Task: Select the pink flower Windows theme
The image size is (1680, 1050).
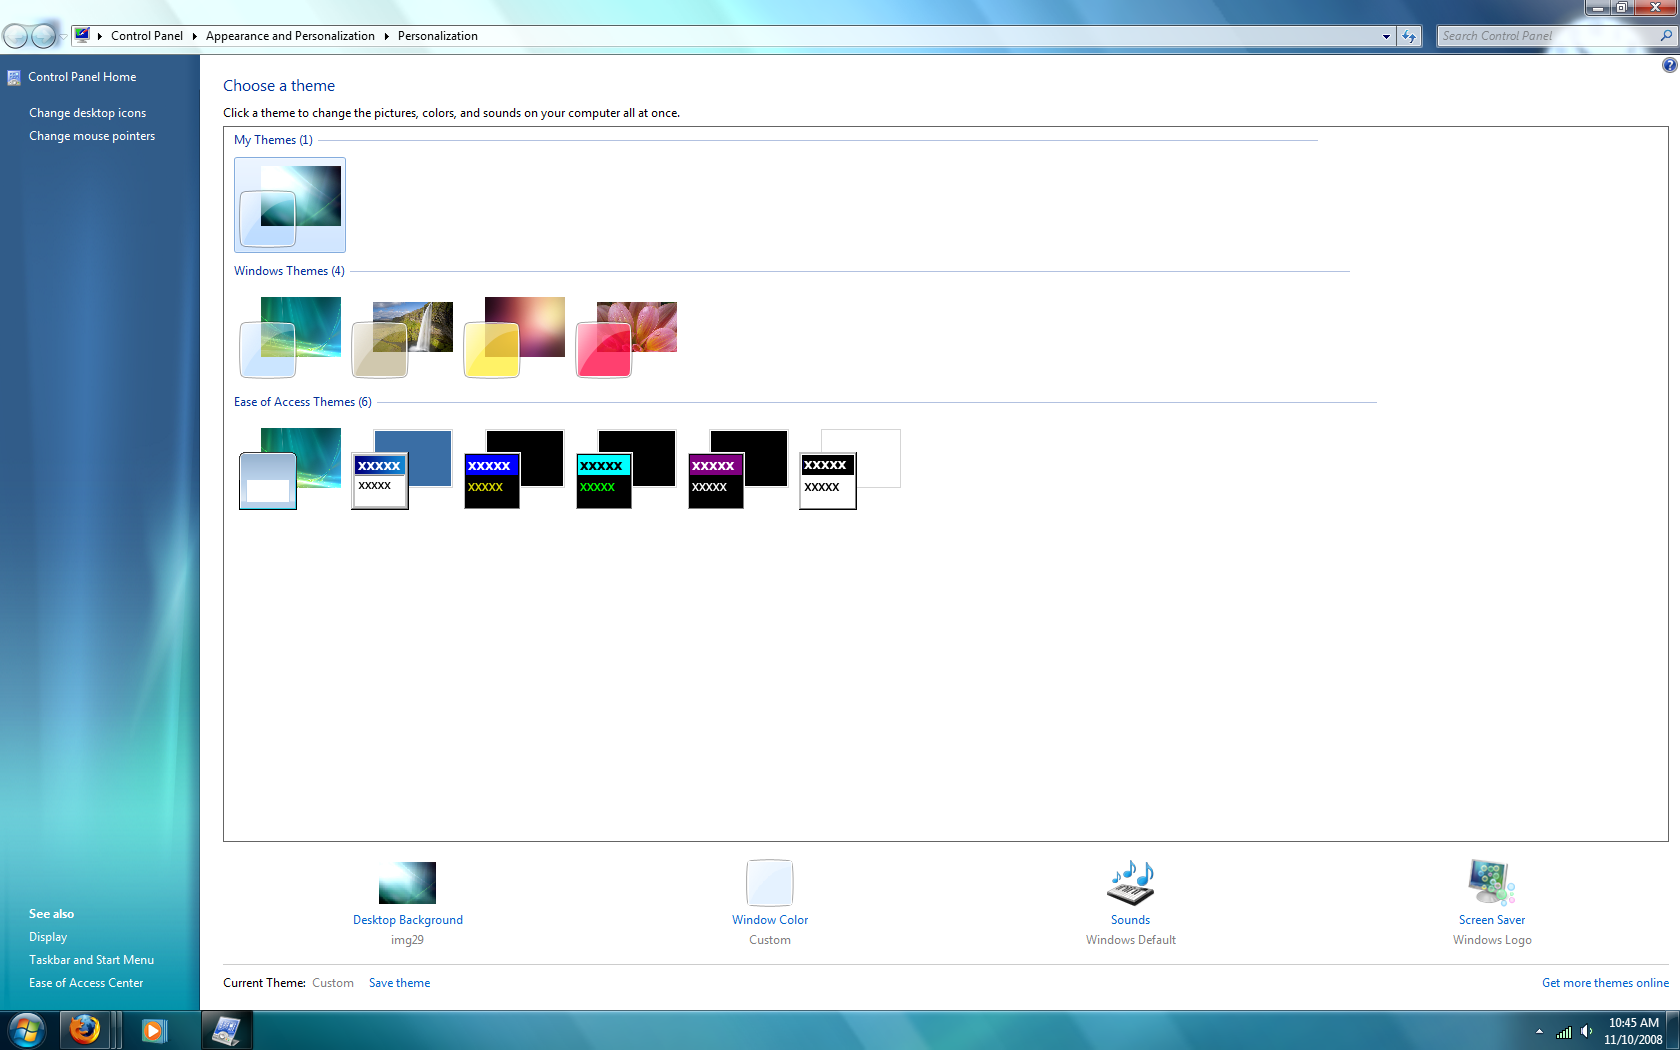Action: tap(626, 338)
